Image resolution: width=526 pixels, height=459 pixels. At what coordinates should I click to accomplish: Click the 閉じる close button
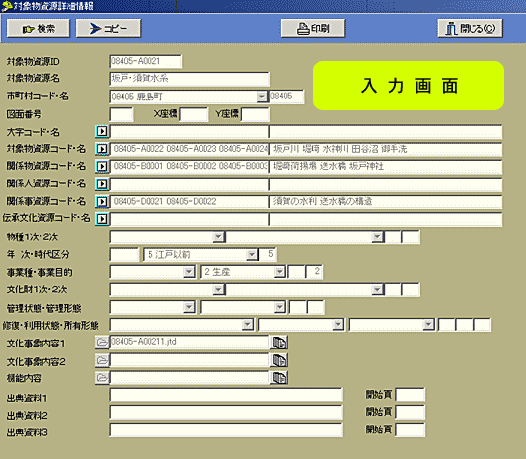pyautogui.click(x=470, y=29)
